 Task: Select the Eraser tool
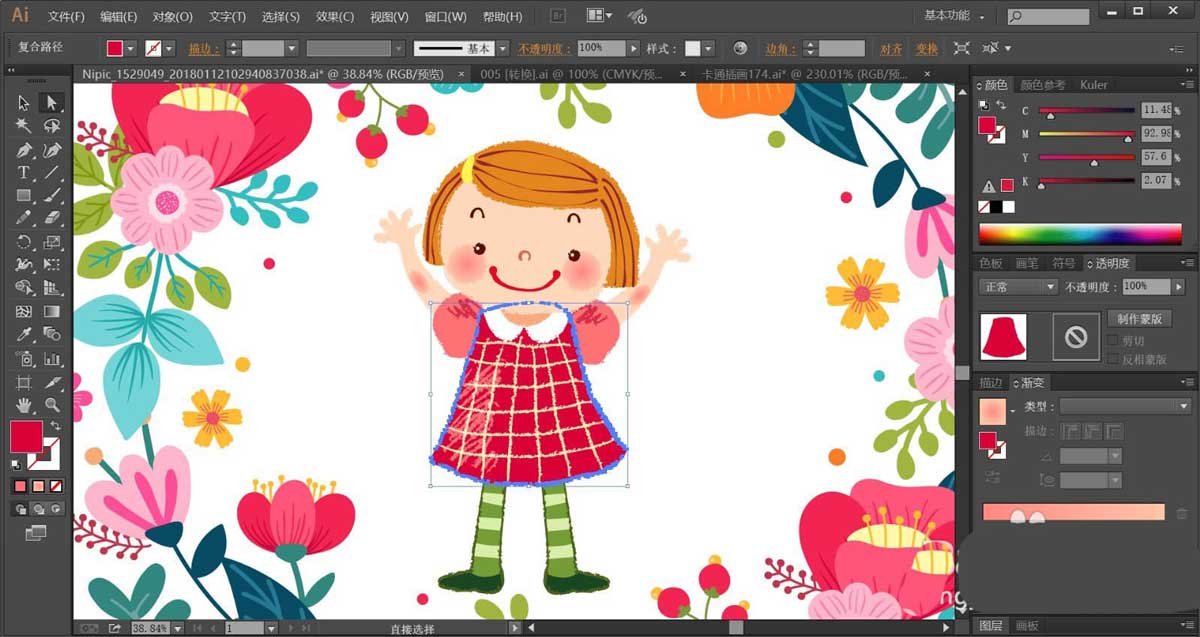point(51,219)
